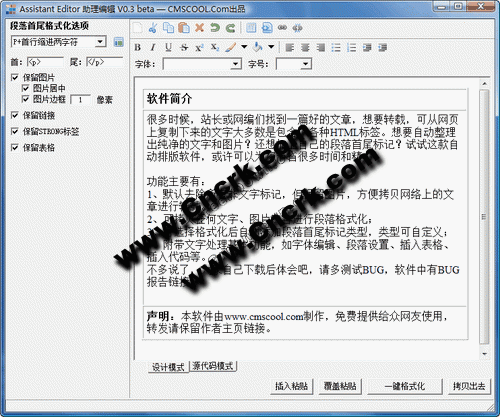
Task: Click the cut scissors icon
Action: (x=153, y=28)
